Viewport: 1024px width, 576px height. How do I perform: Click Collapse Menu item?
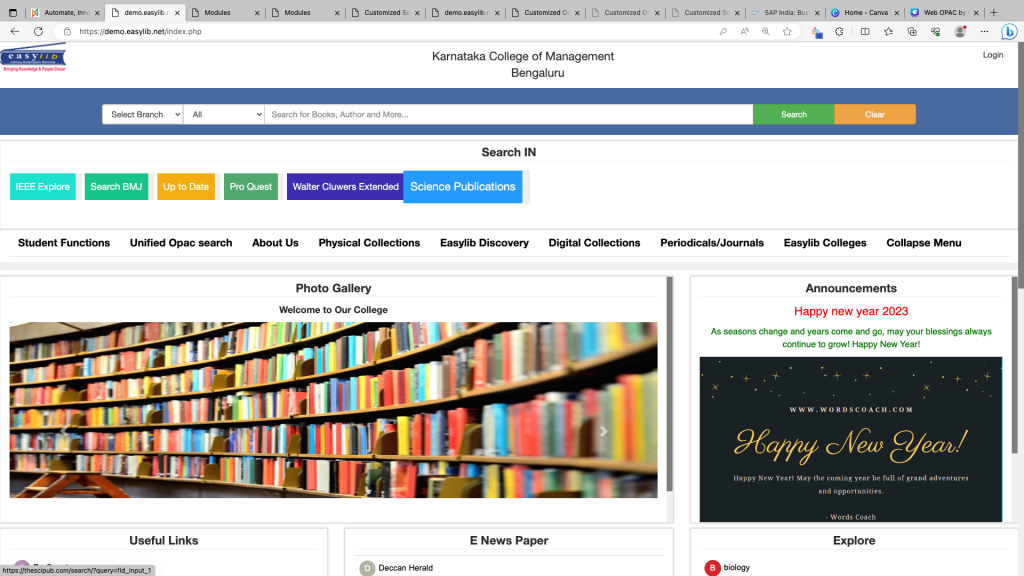923,243
